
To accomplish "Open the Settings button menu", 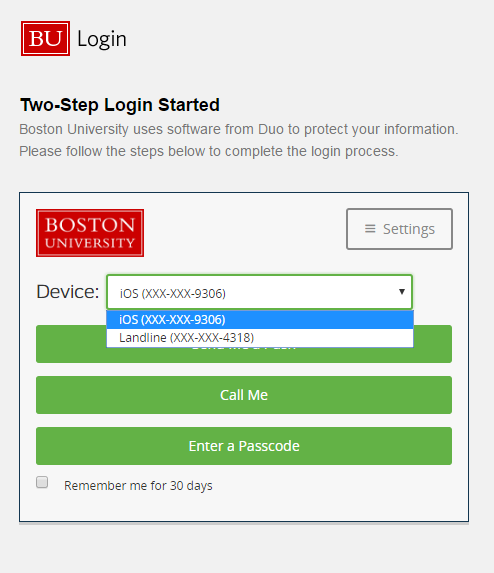I will pos(399,229).
